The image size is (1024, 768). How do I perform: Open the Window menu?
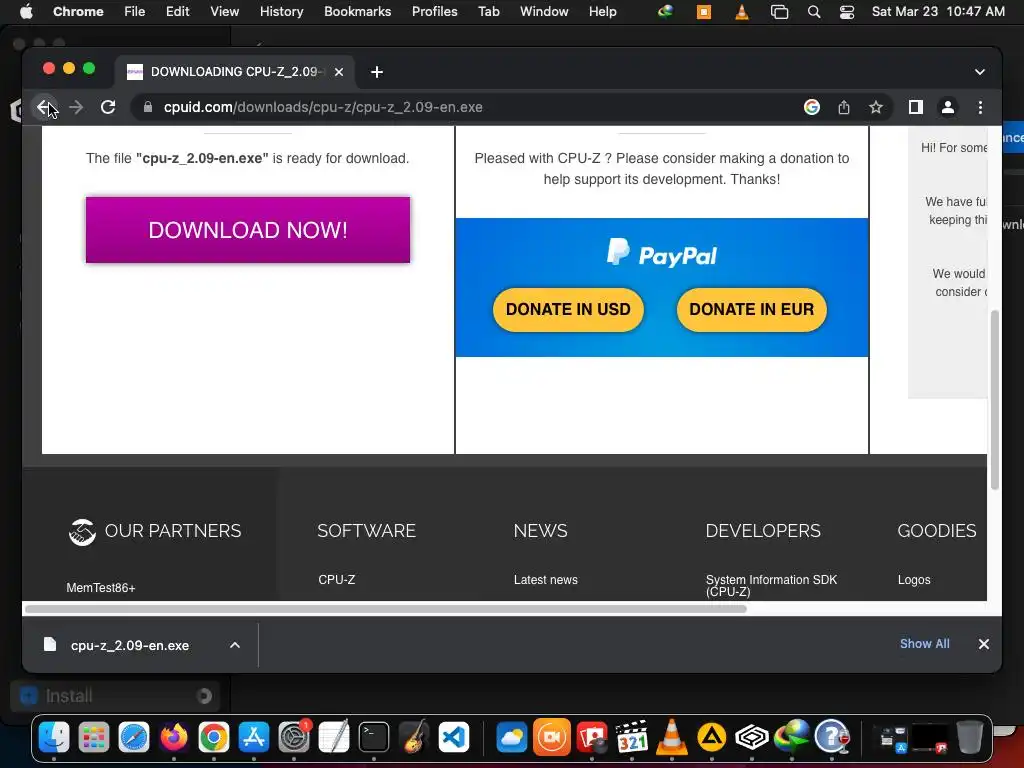click(x=544, y=12)
